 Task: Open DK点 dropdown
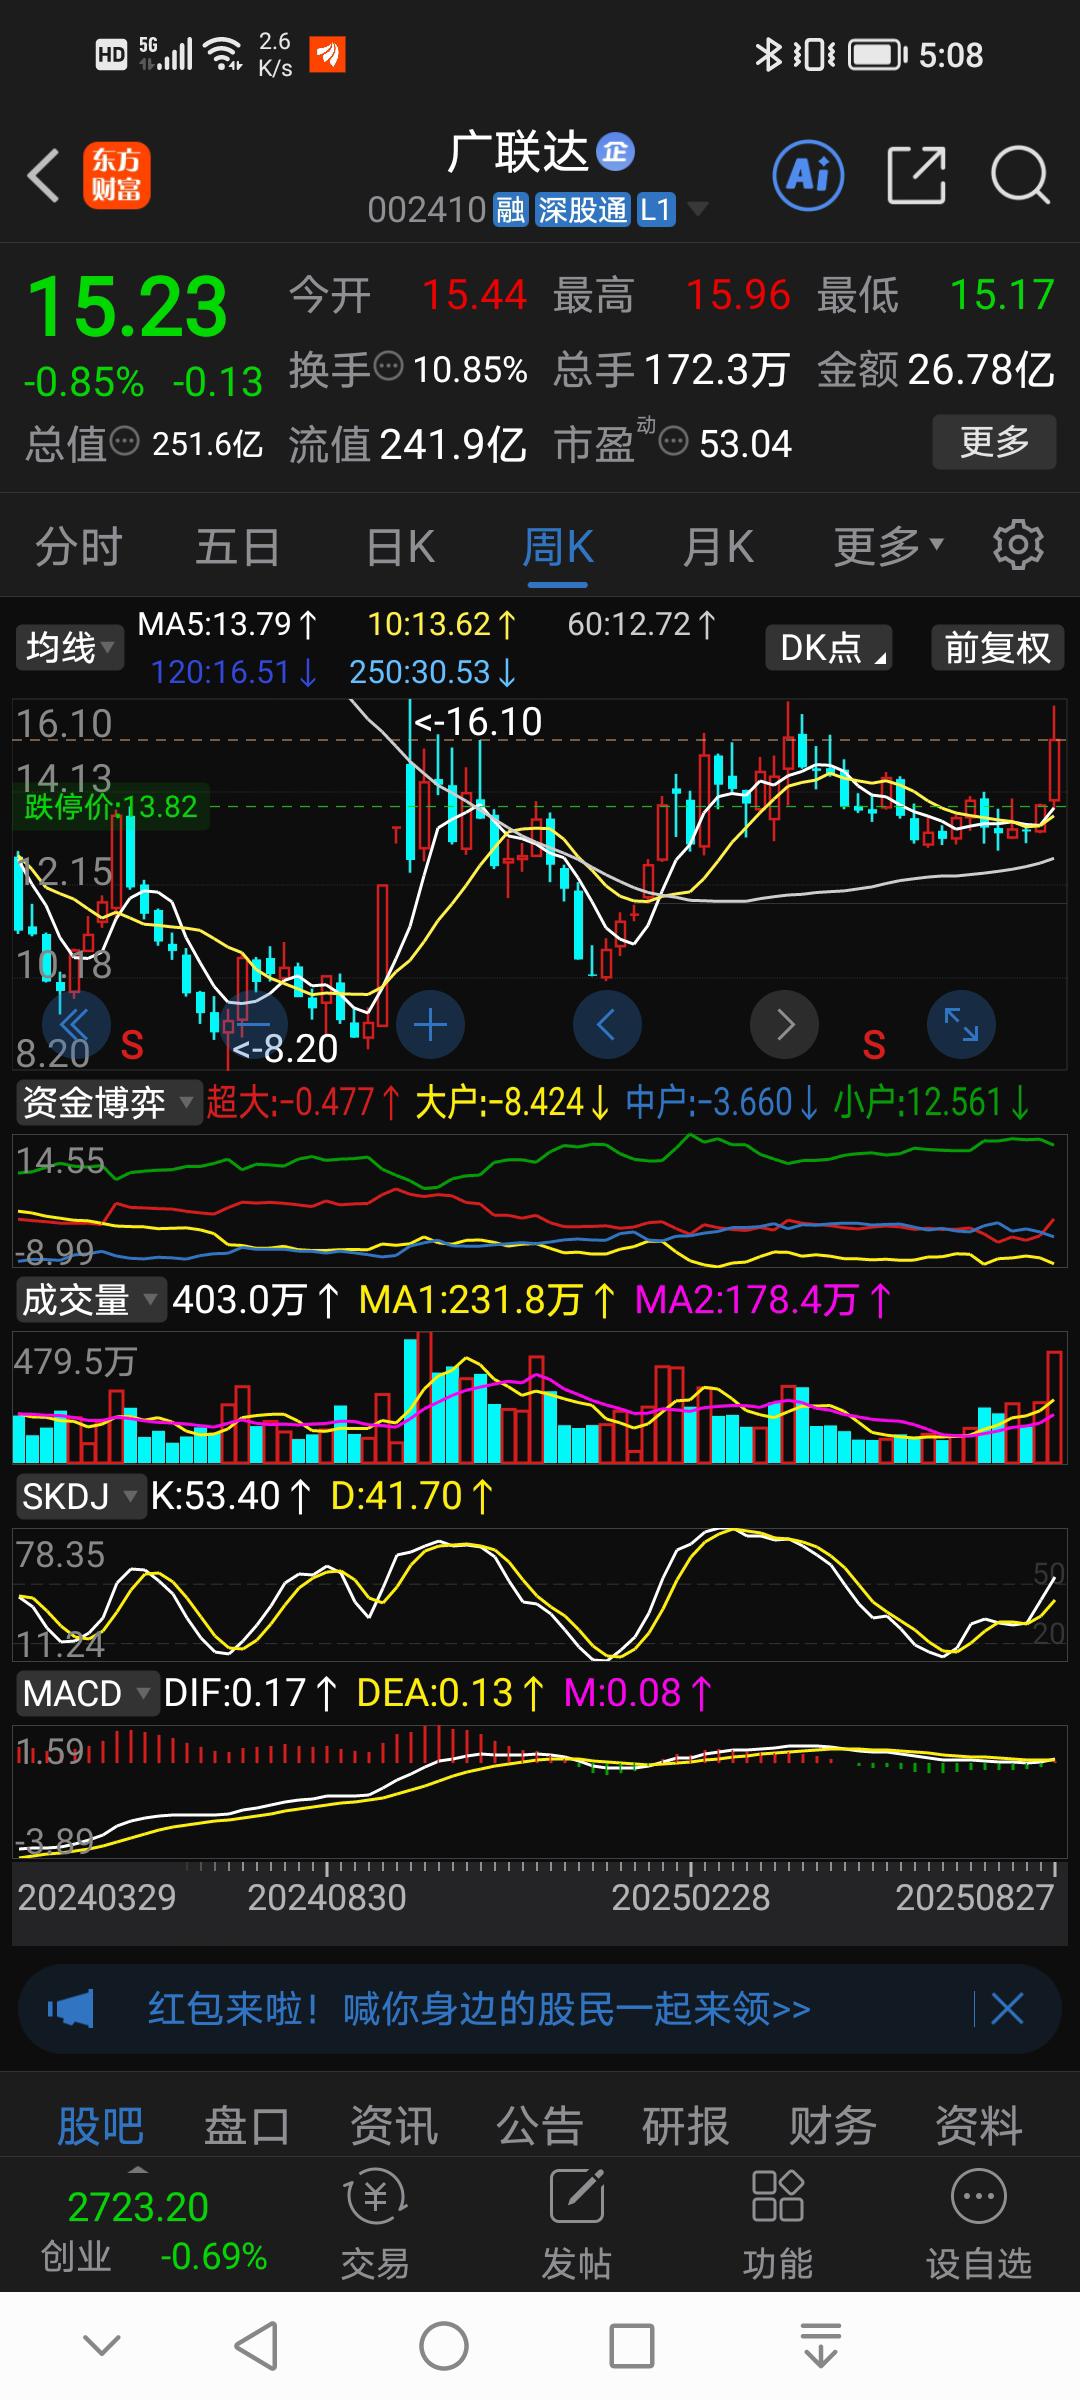pyautogui.click(x=829, y=648)
